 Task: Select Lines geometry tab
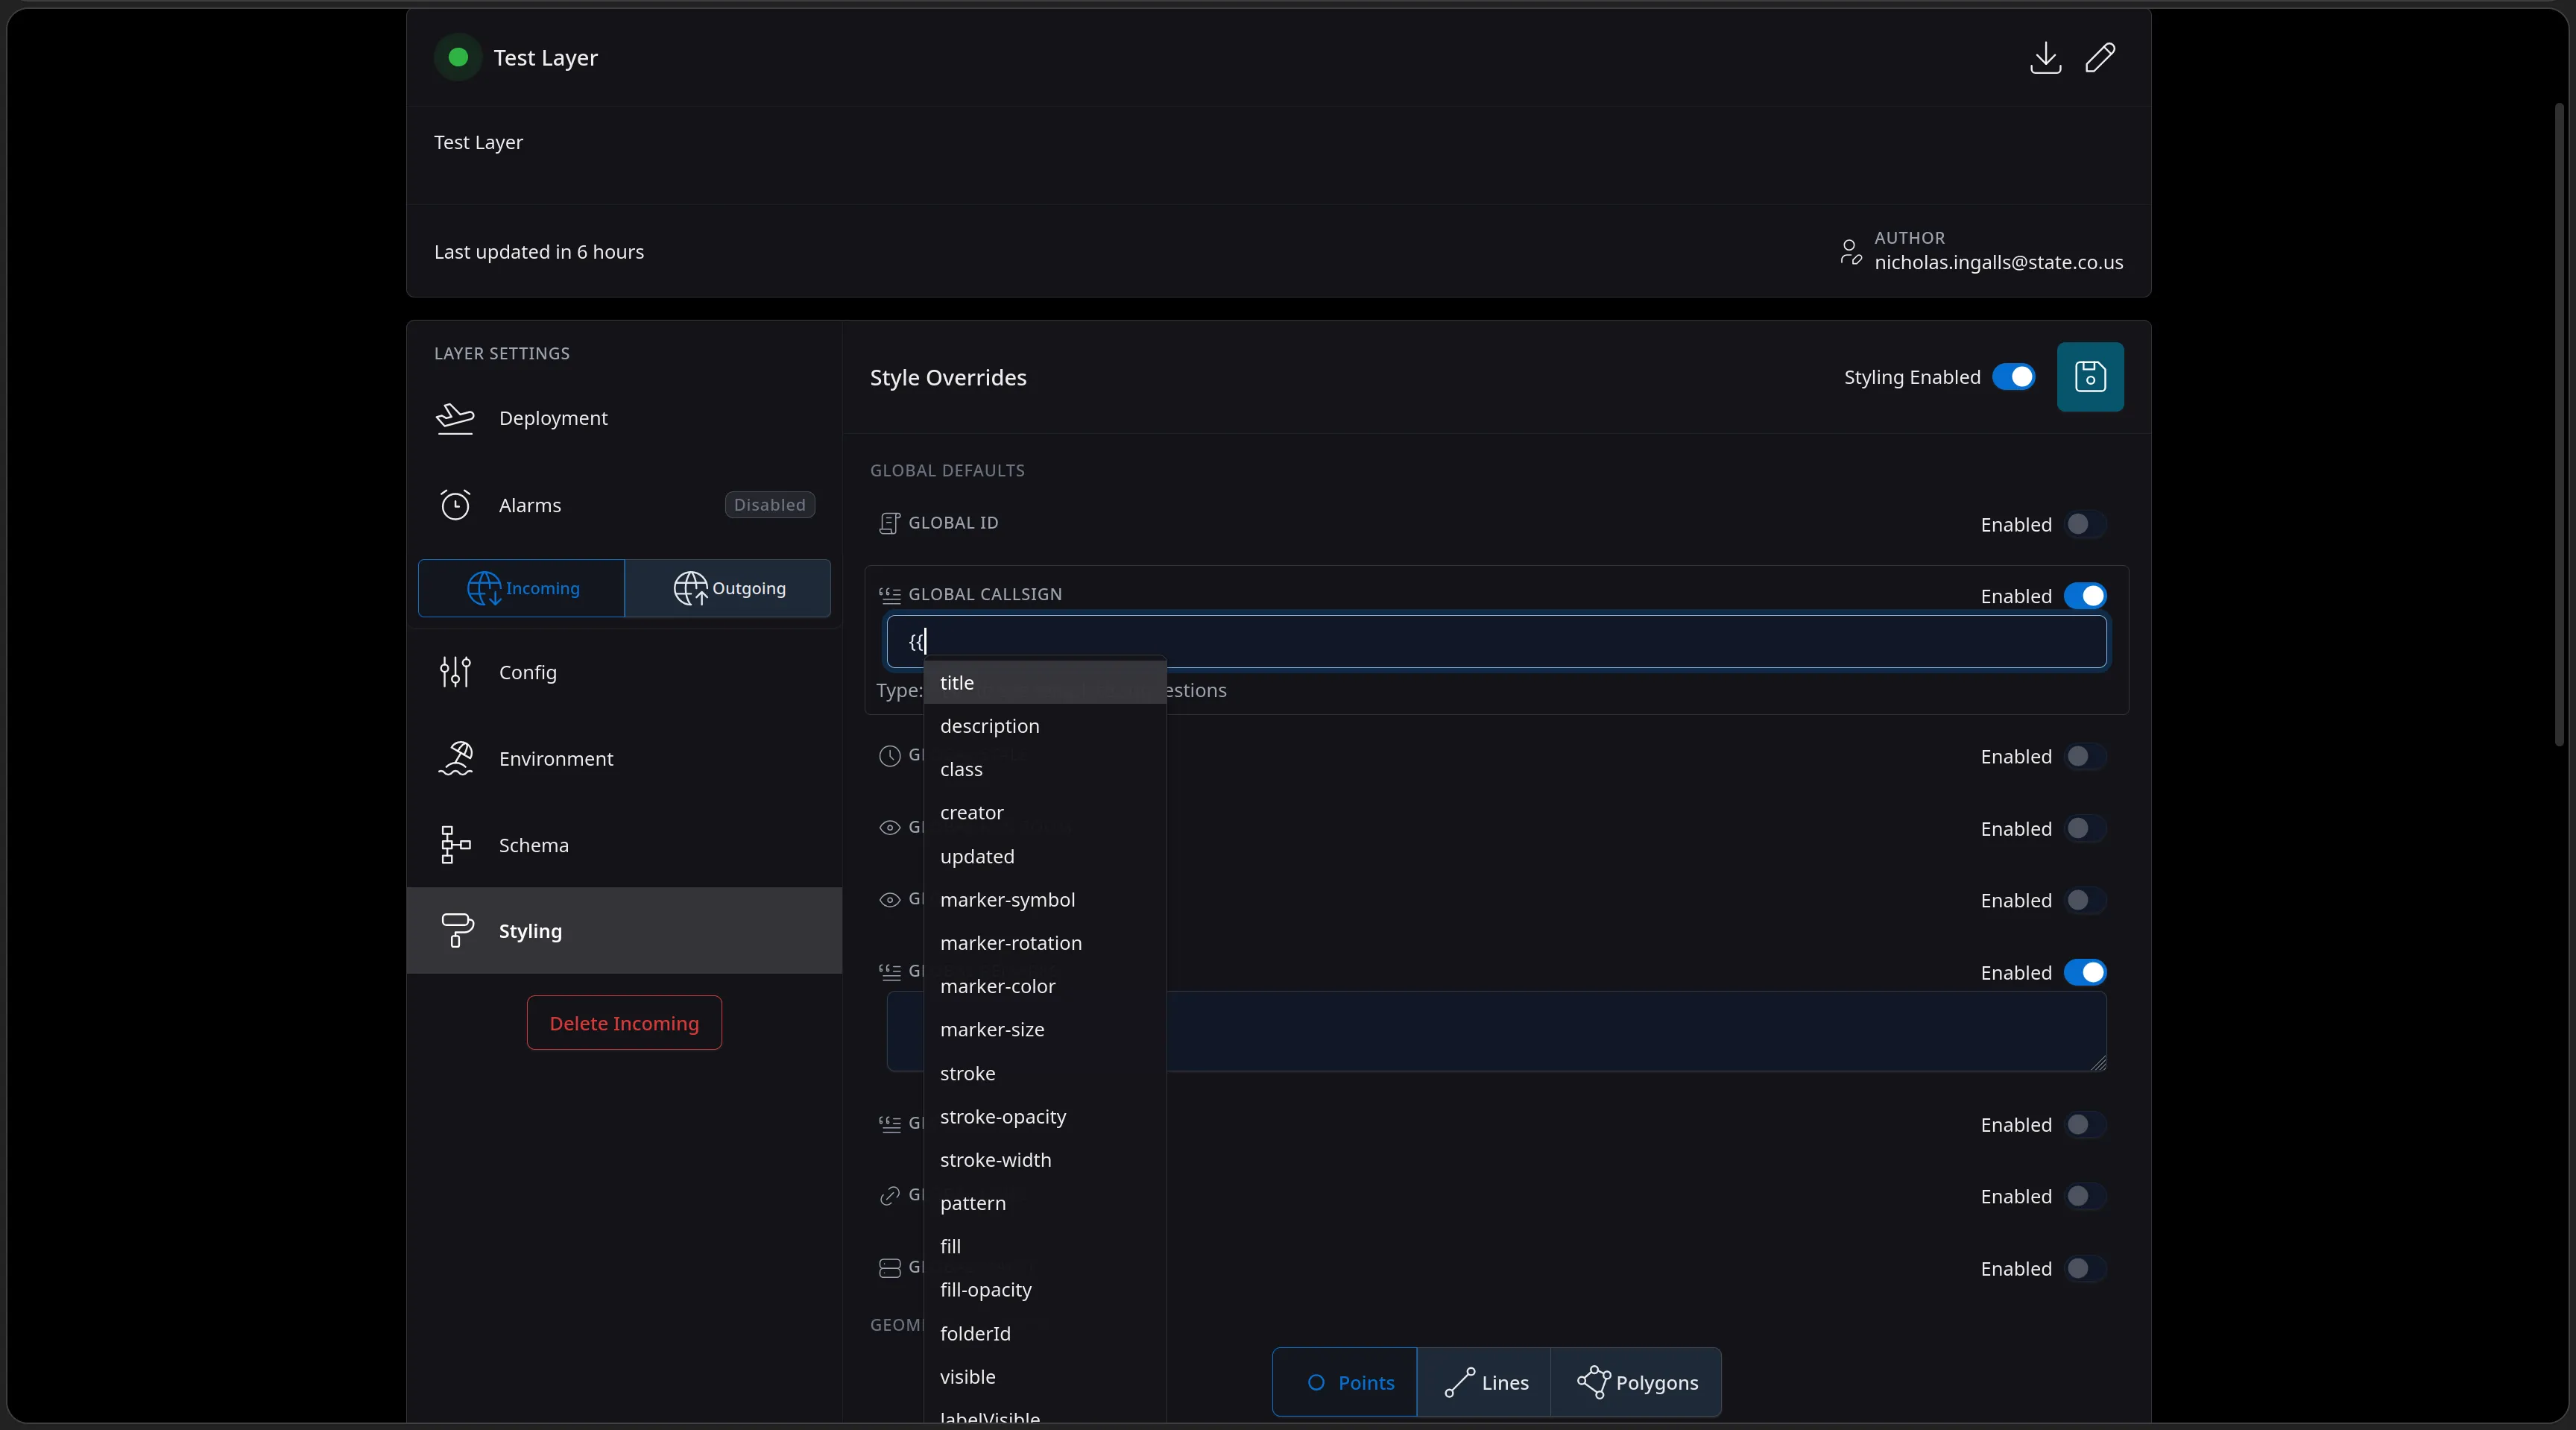[x=1484, y=1382]
